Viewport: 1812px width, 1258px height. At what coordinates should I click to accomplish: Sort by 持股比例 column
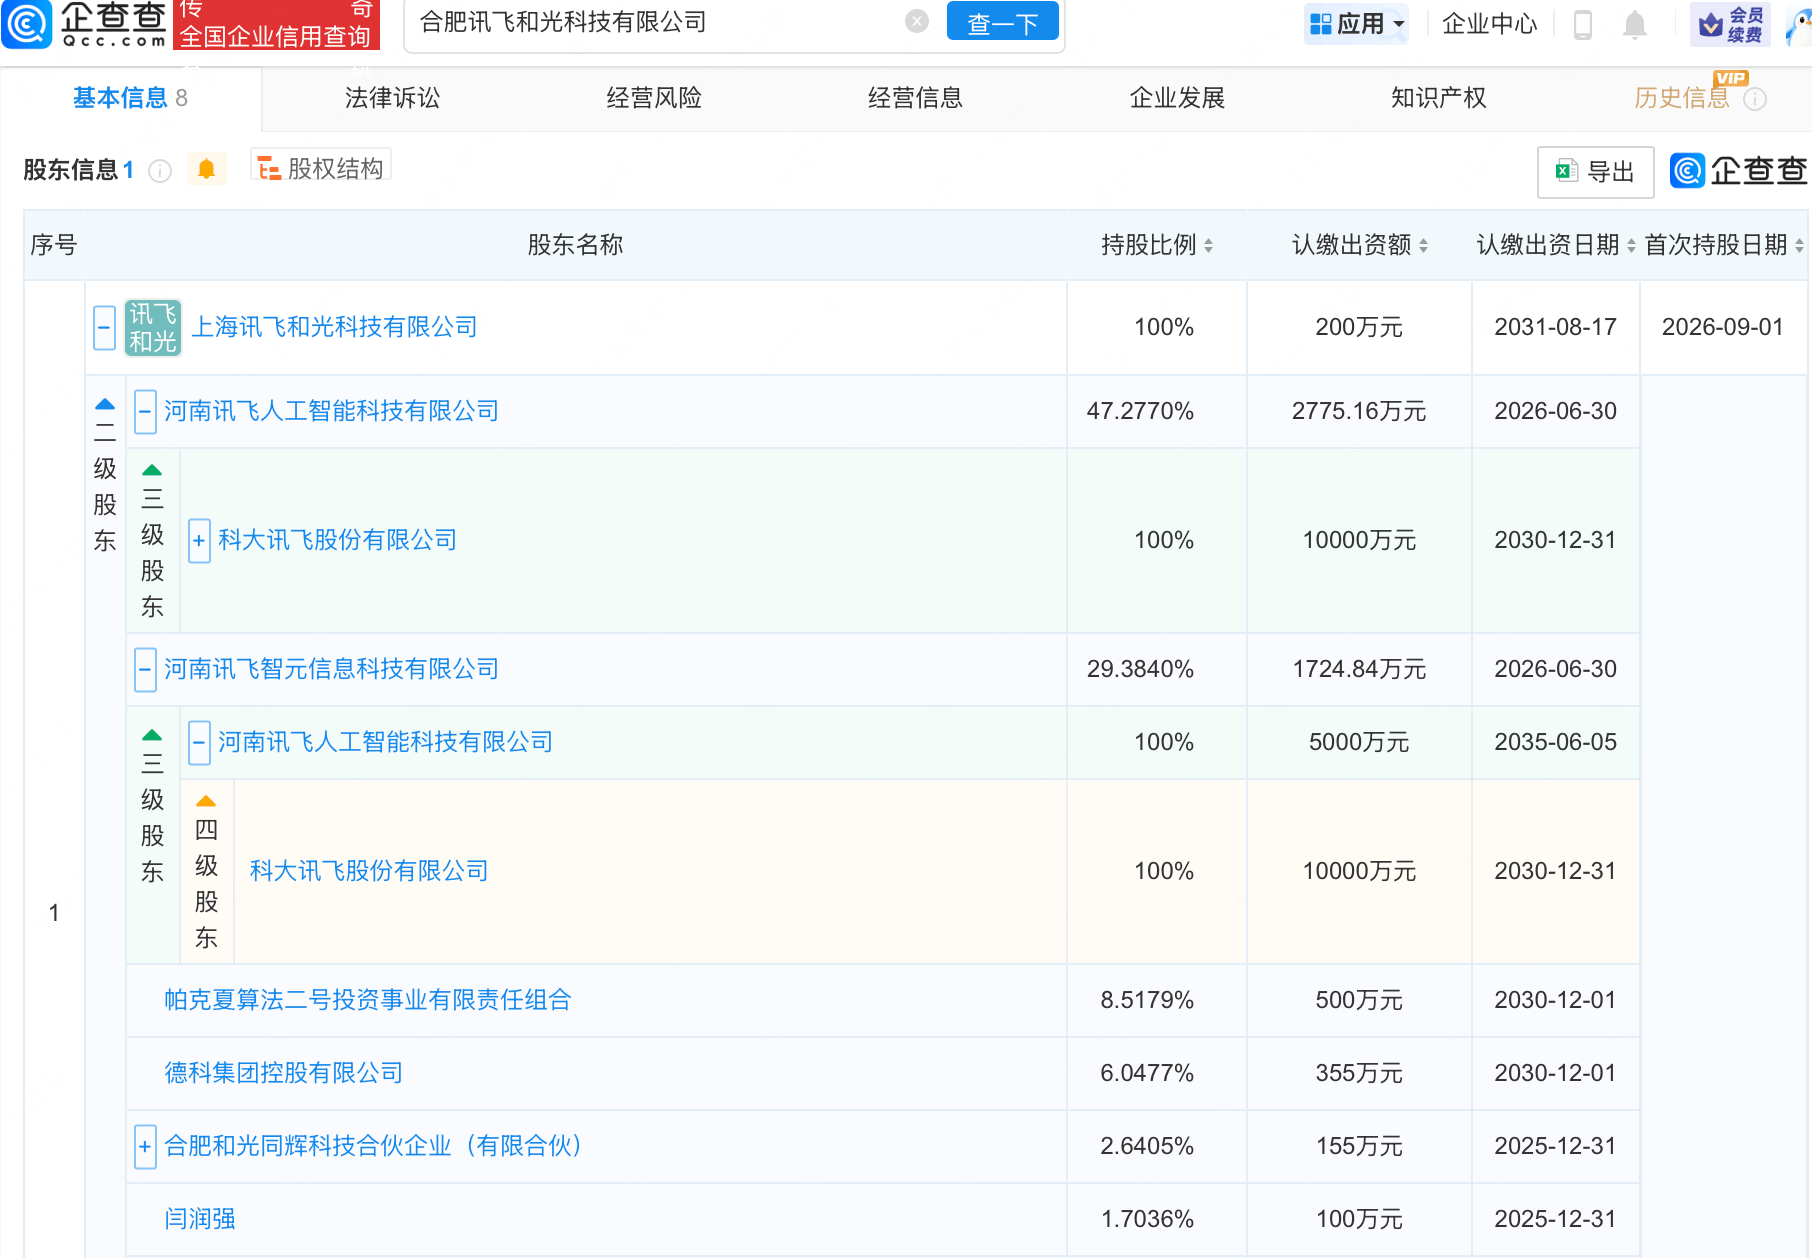tap(1157, 245)
